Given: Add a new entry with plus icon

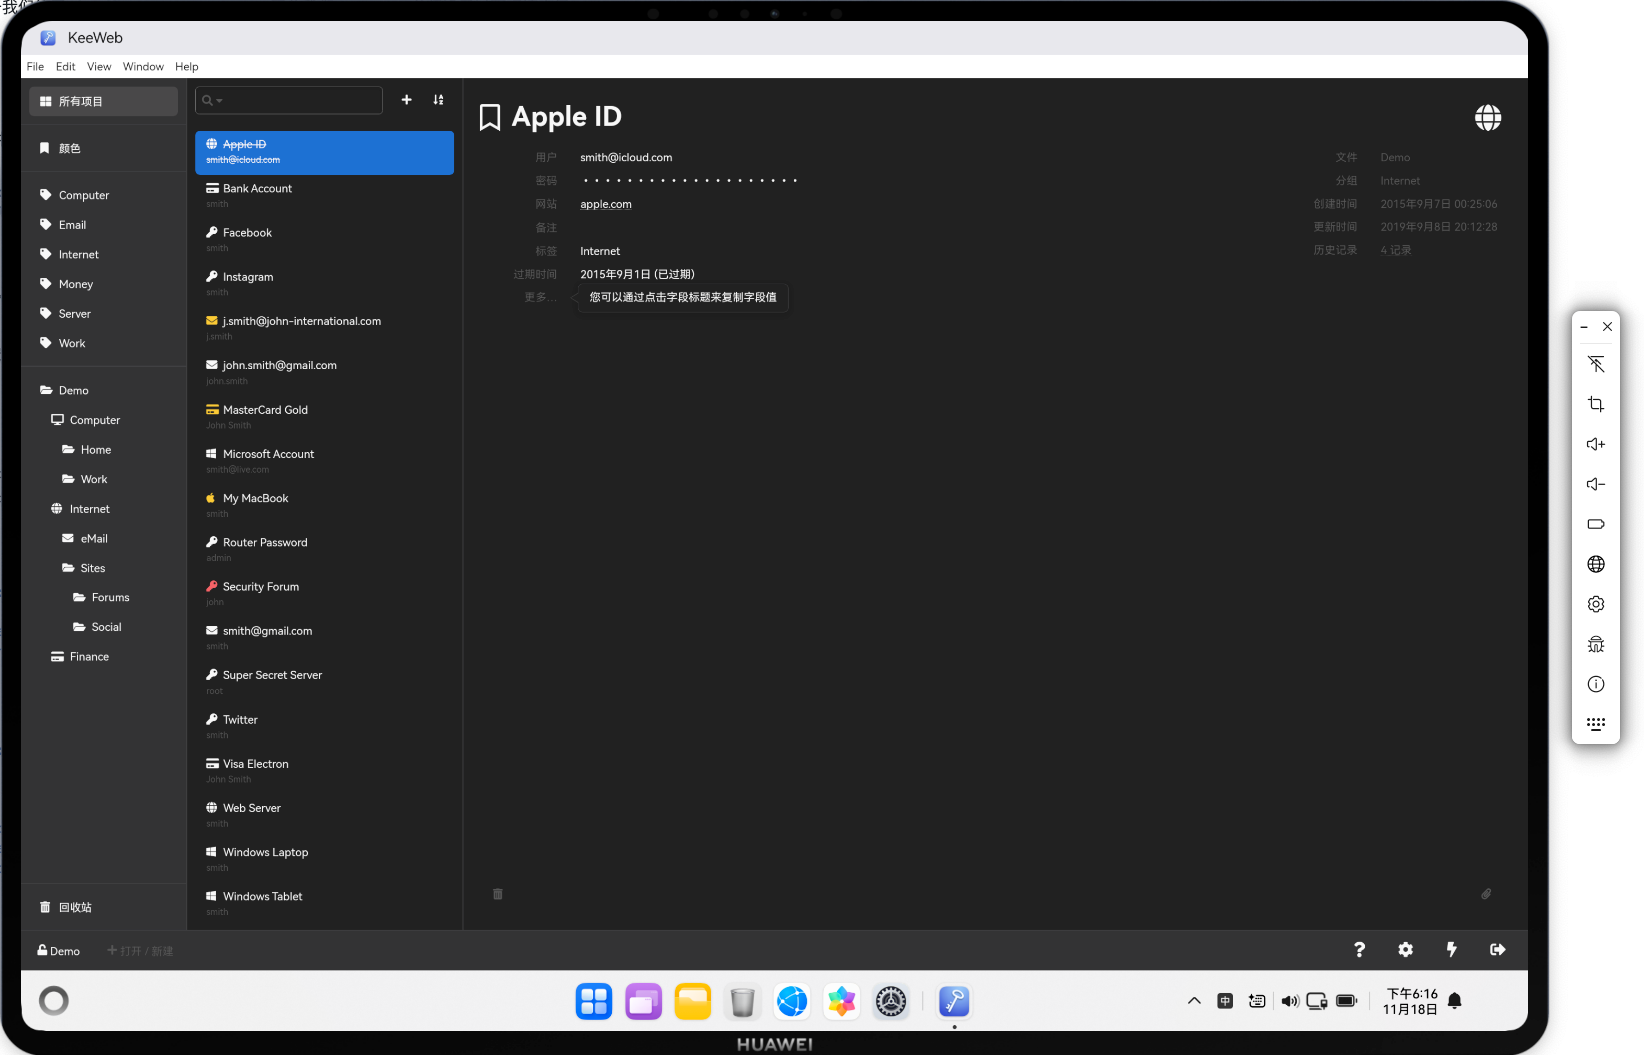Looking at the screenshot, I should point(406,100).
